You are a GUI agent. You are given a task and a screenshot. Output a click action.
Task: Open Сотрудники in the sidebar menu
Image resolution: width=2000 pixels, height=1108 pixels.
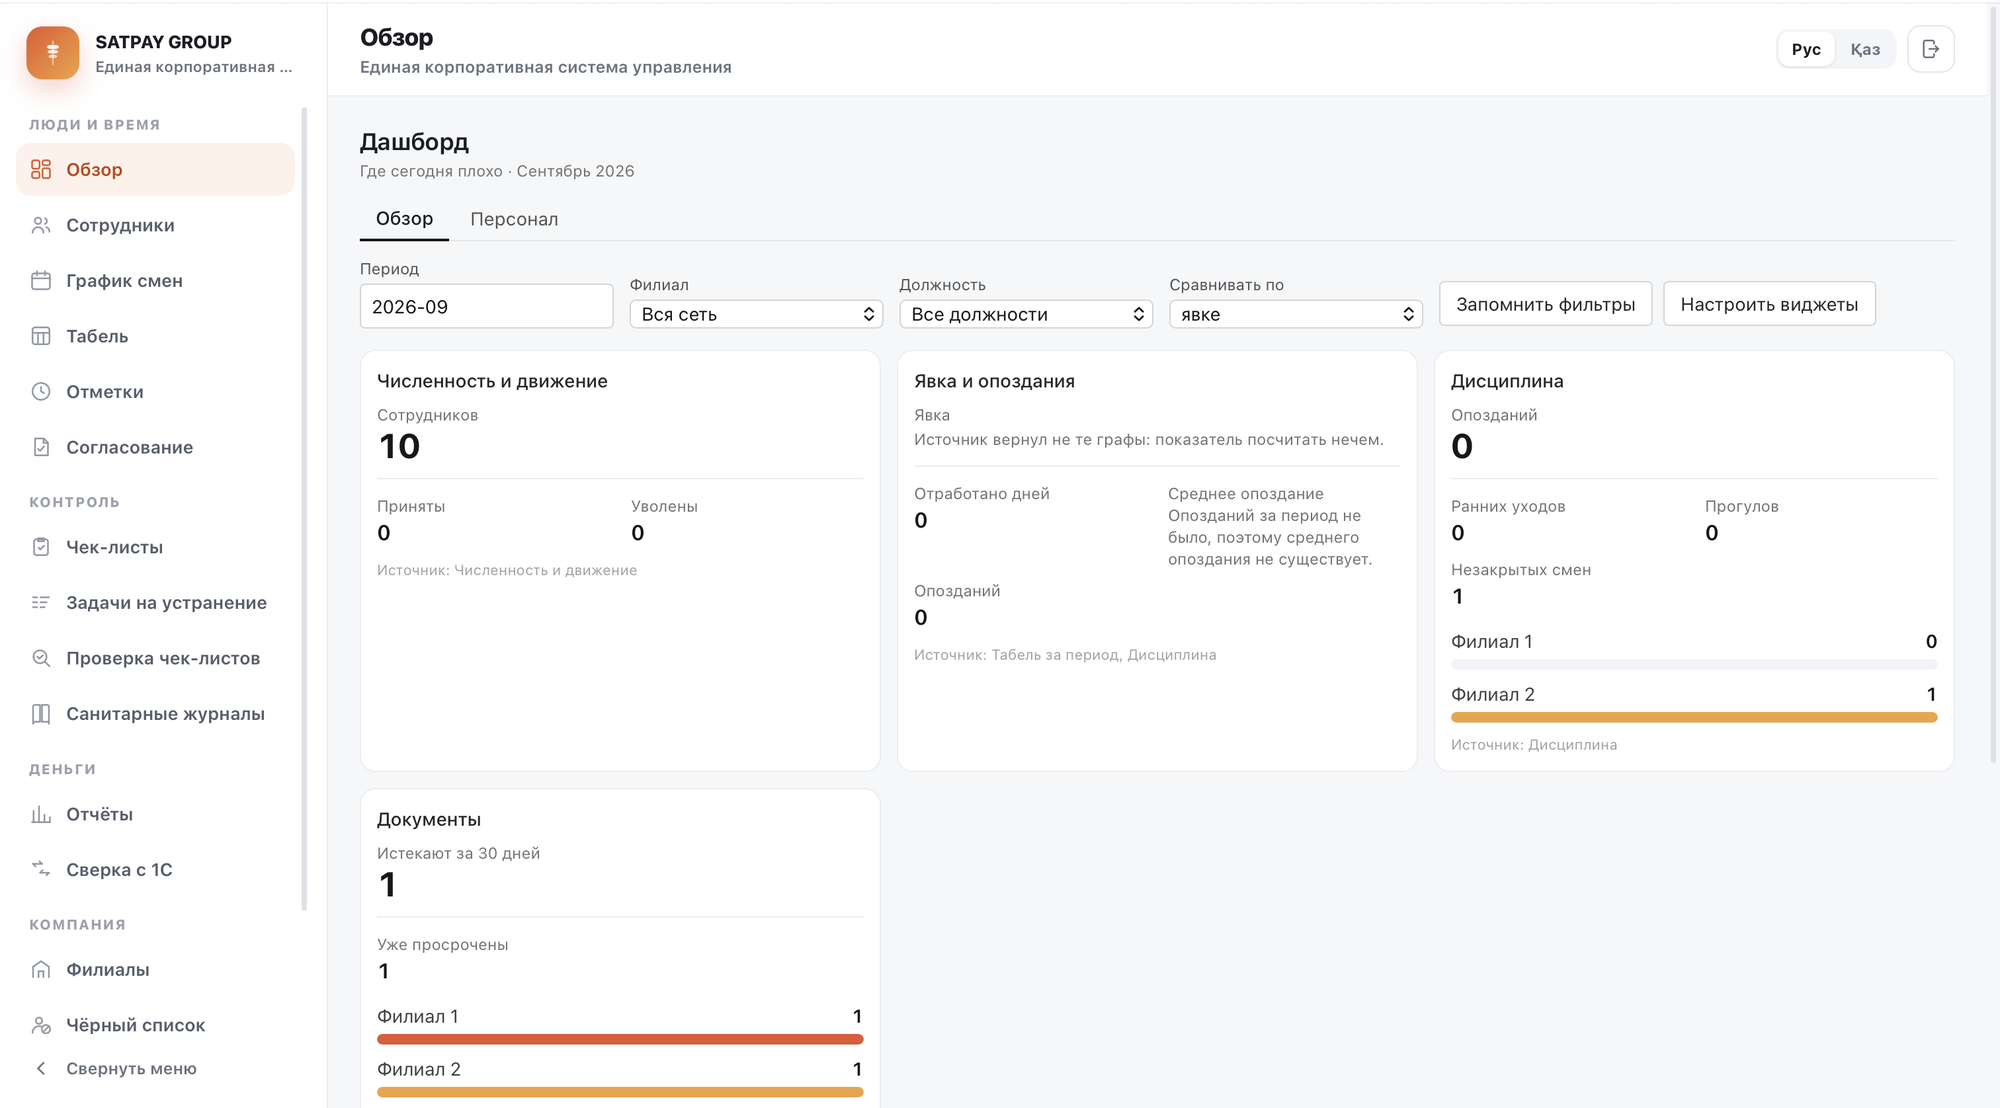(155, 225)
